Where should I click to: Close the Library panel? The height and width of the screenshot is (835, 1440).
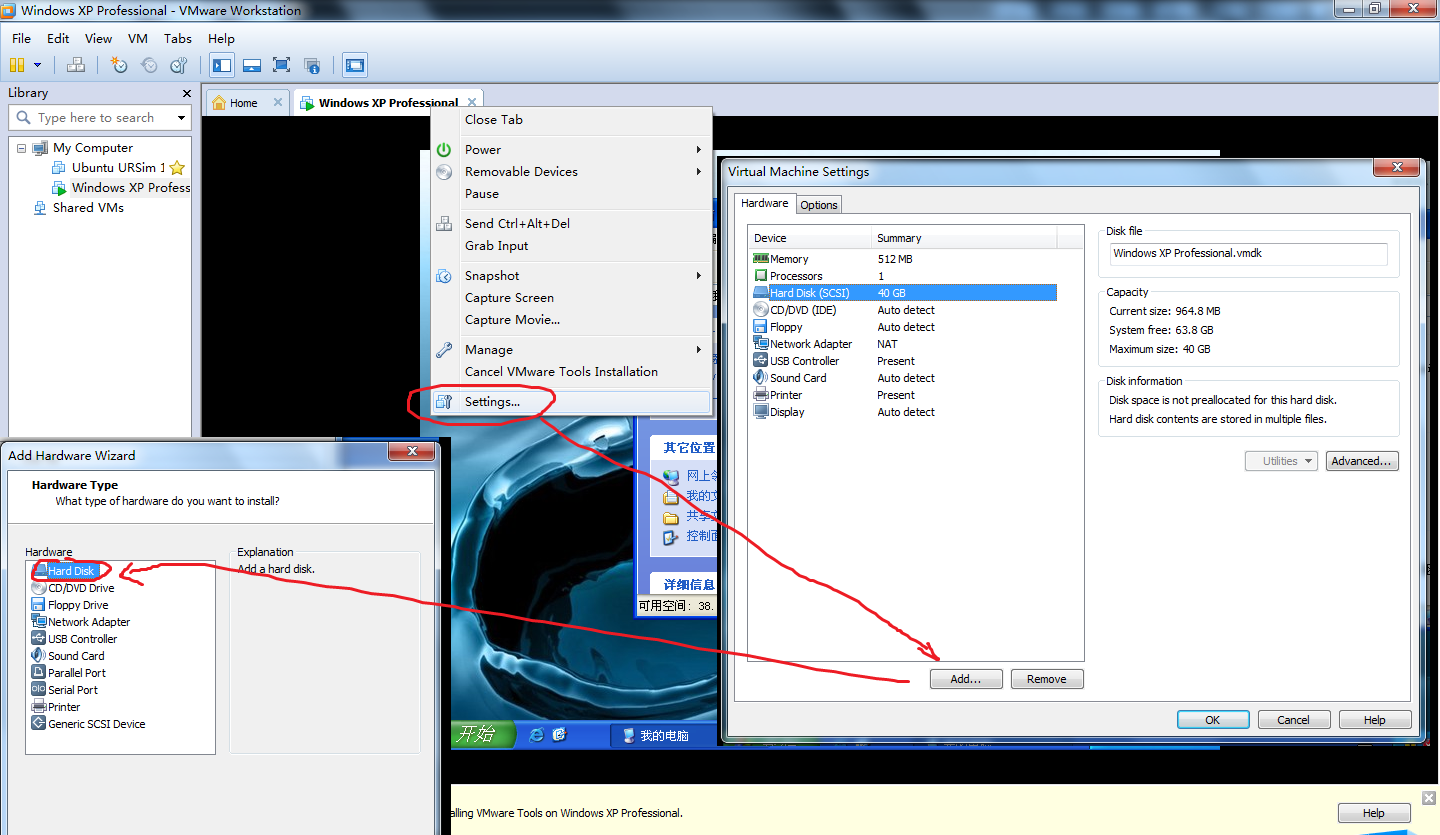(x=187, y=93)
